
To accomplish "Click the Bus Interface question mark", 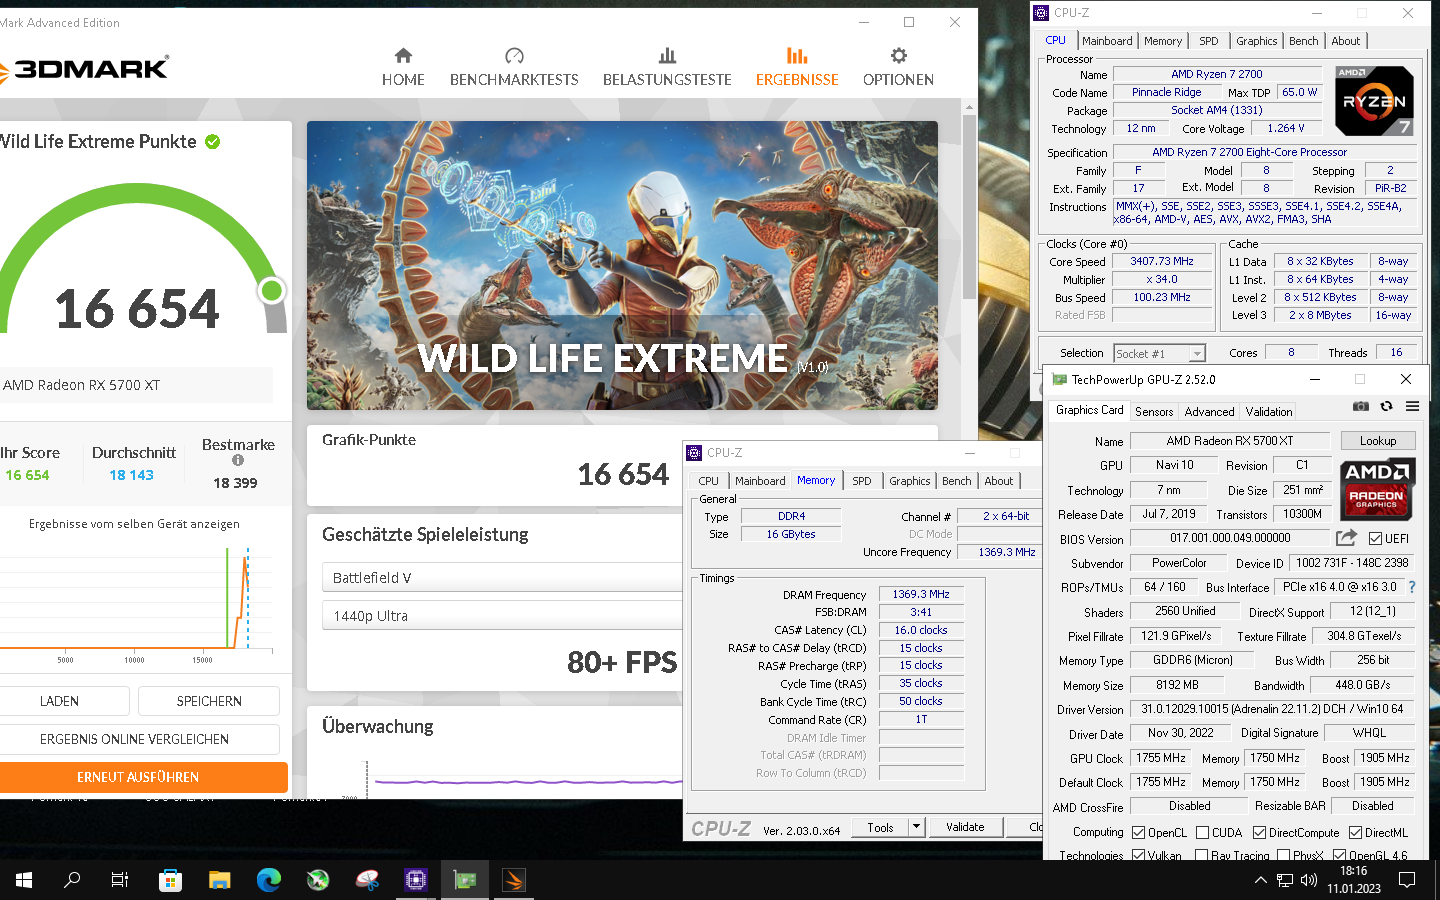I will pyautogui.click(x=1412, y=587).
